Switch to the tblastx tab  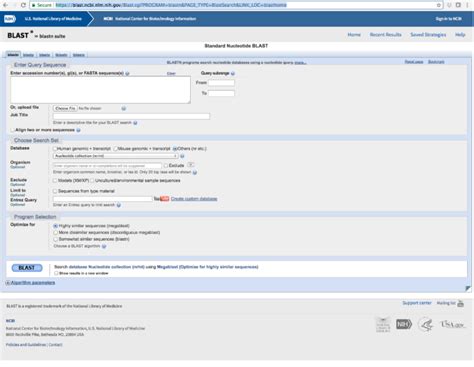79,55
